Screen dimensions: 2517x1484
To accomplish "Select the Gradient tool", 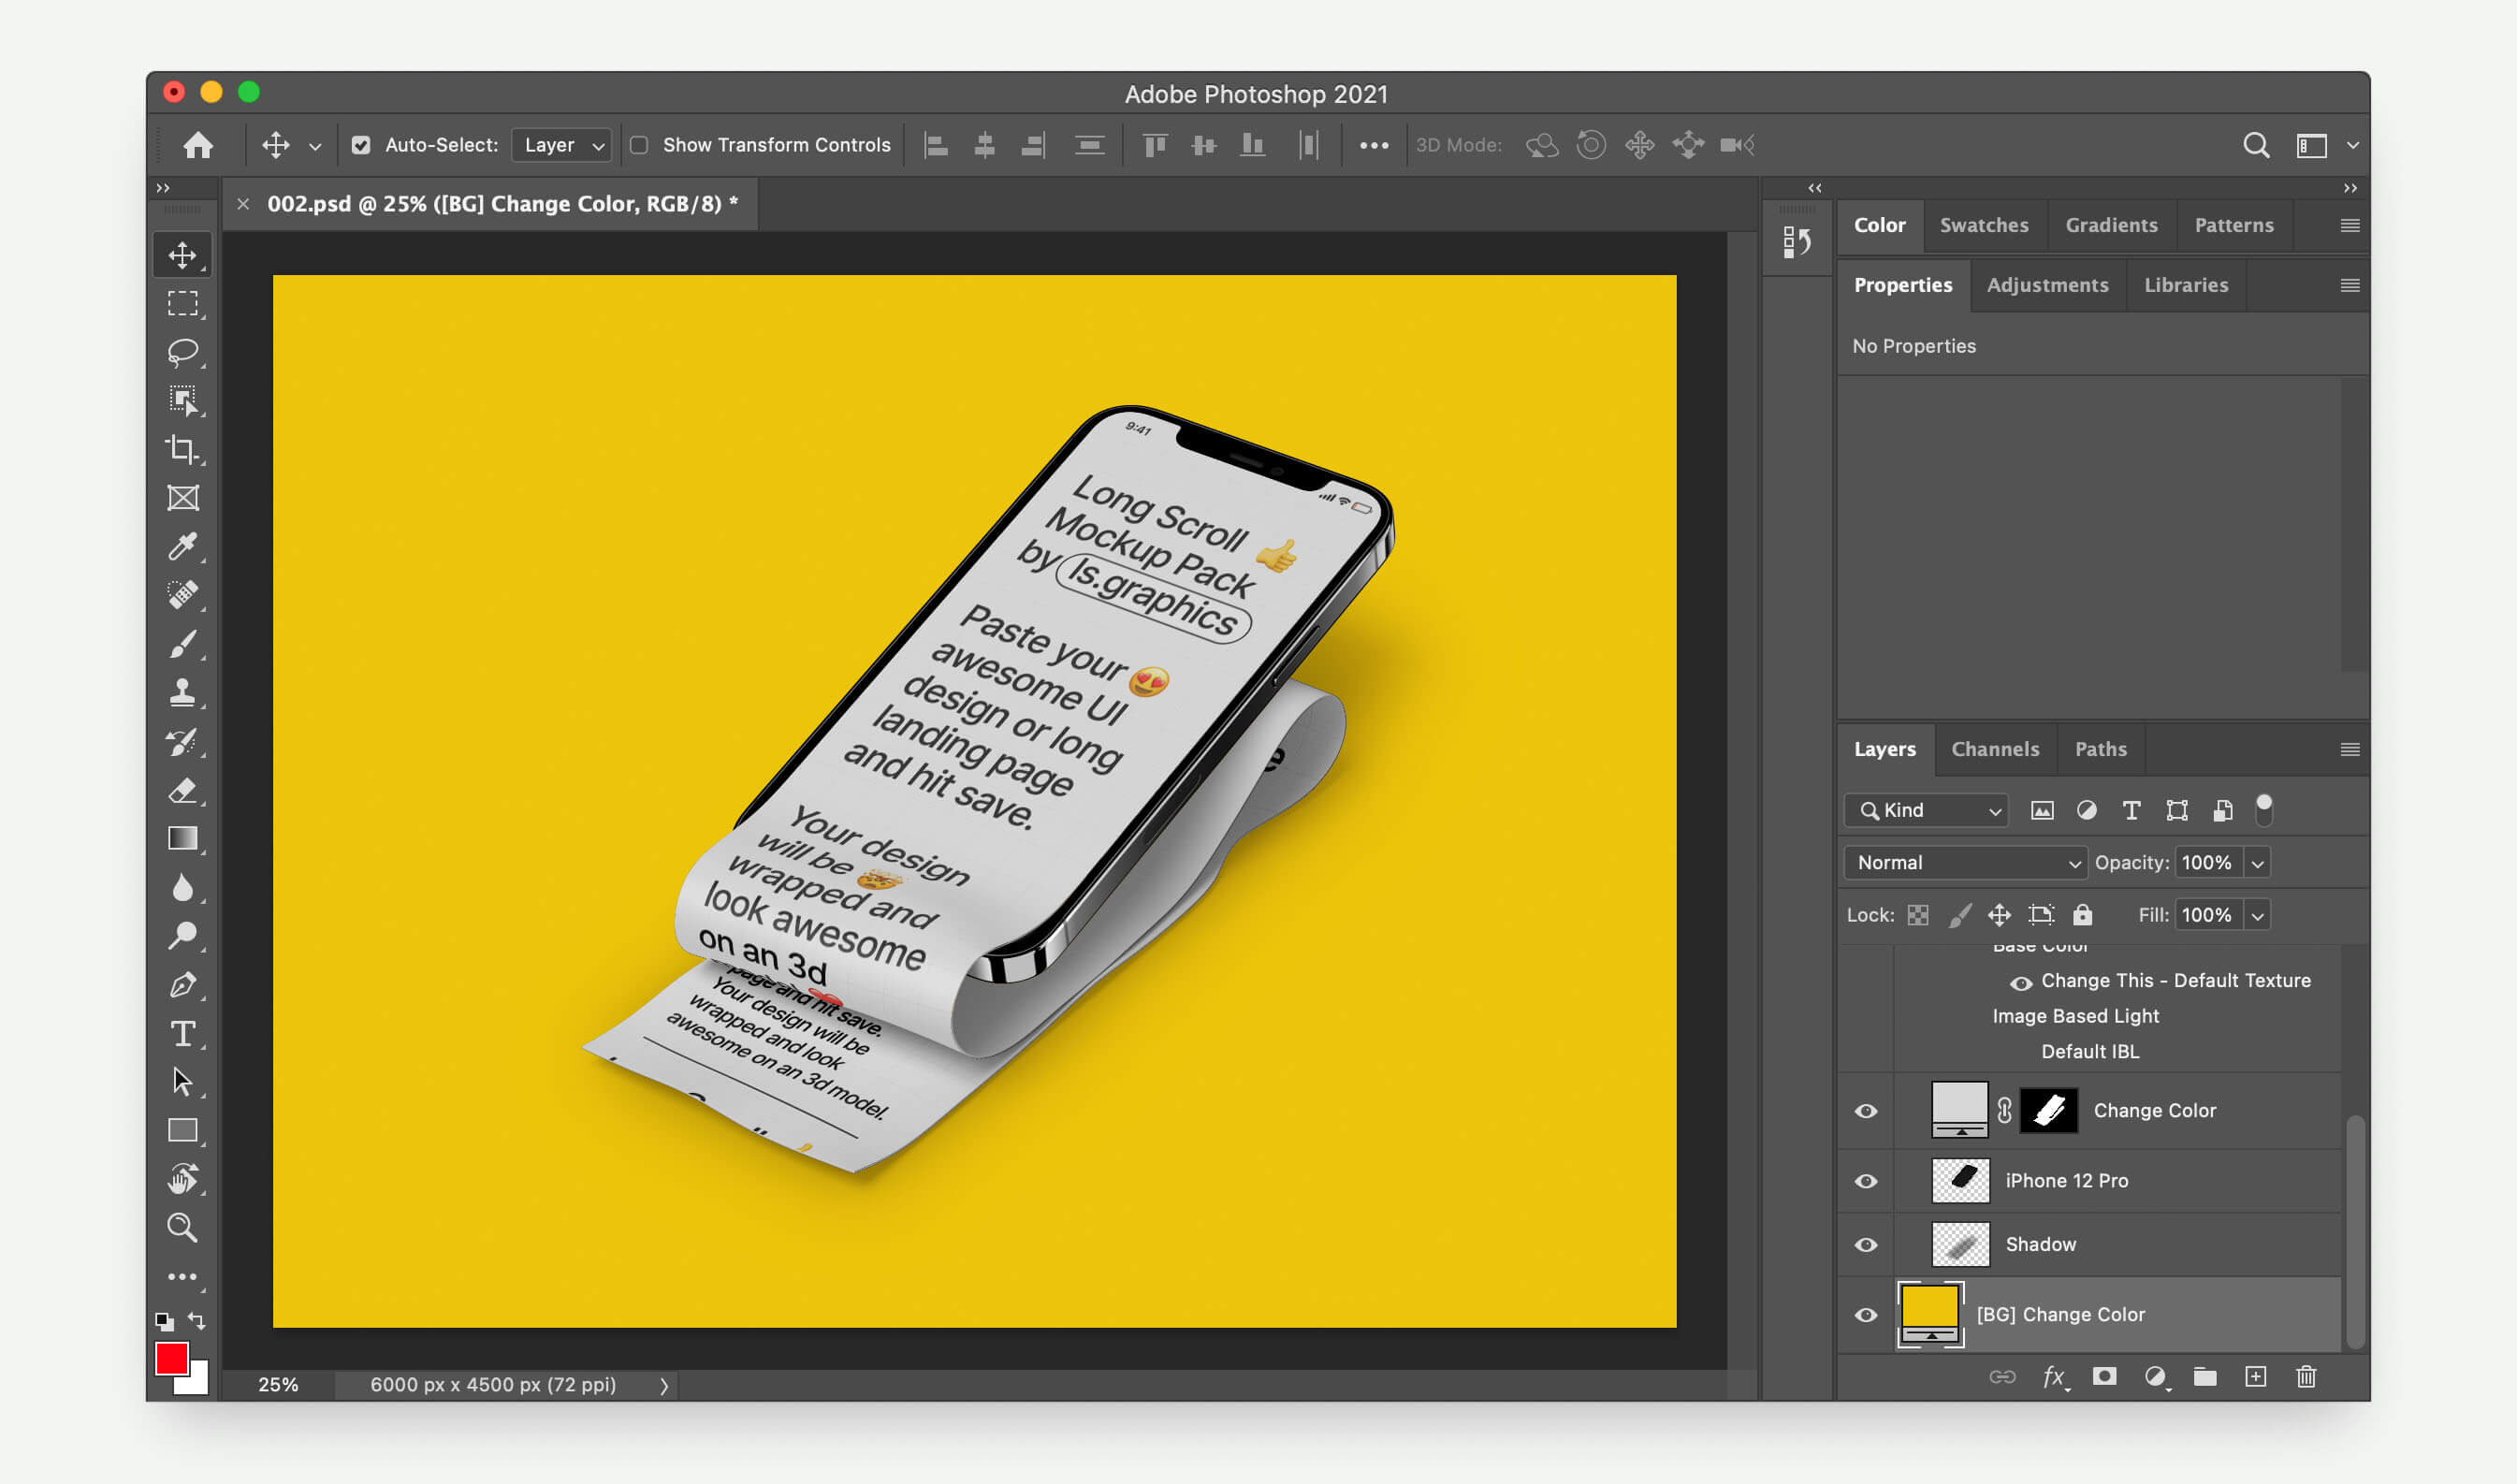I will (182, 838).
